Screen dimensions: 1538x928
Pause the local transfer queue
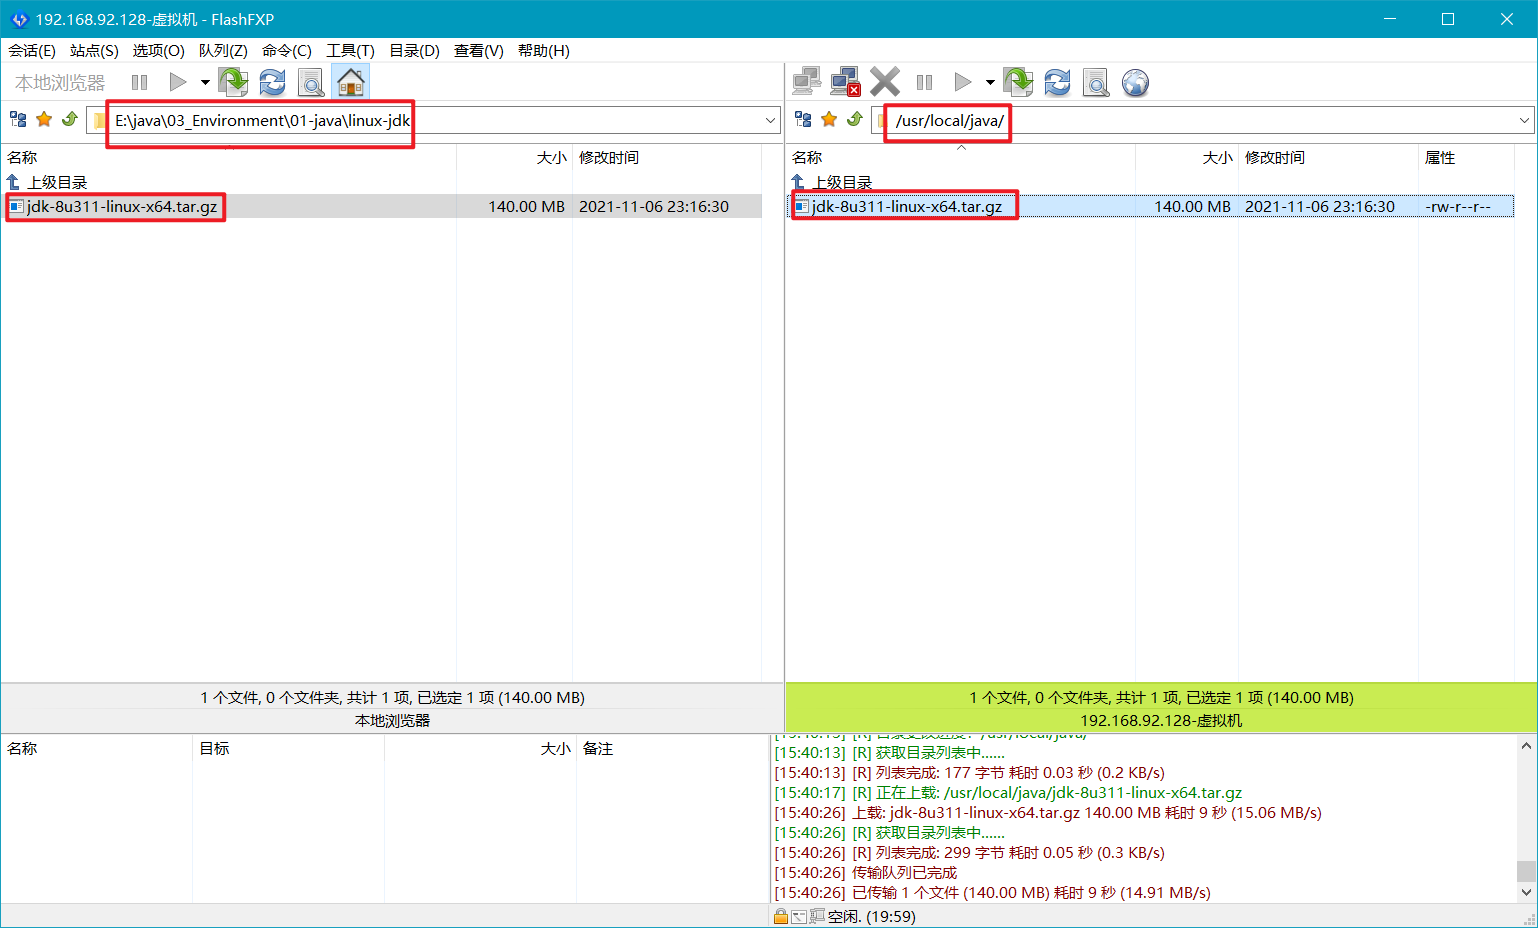point(139,82)
